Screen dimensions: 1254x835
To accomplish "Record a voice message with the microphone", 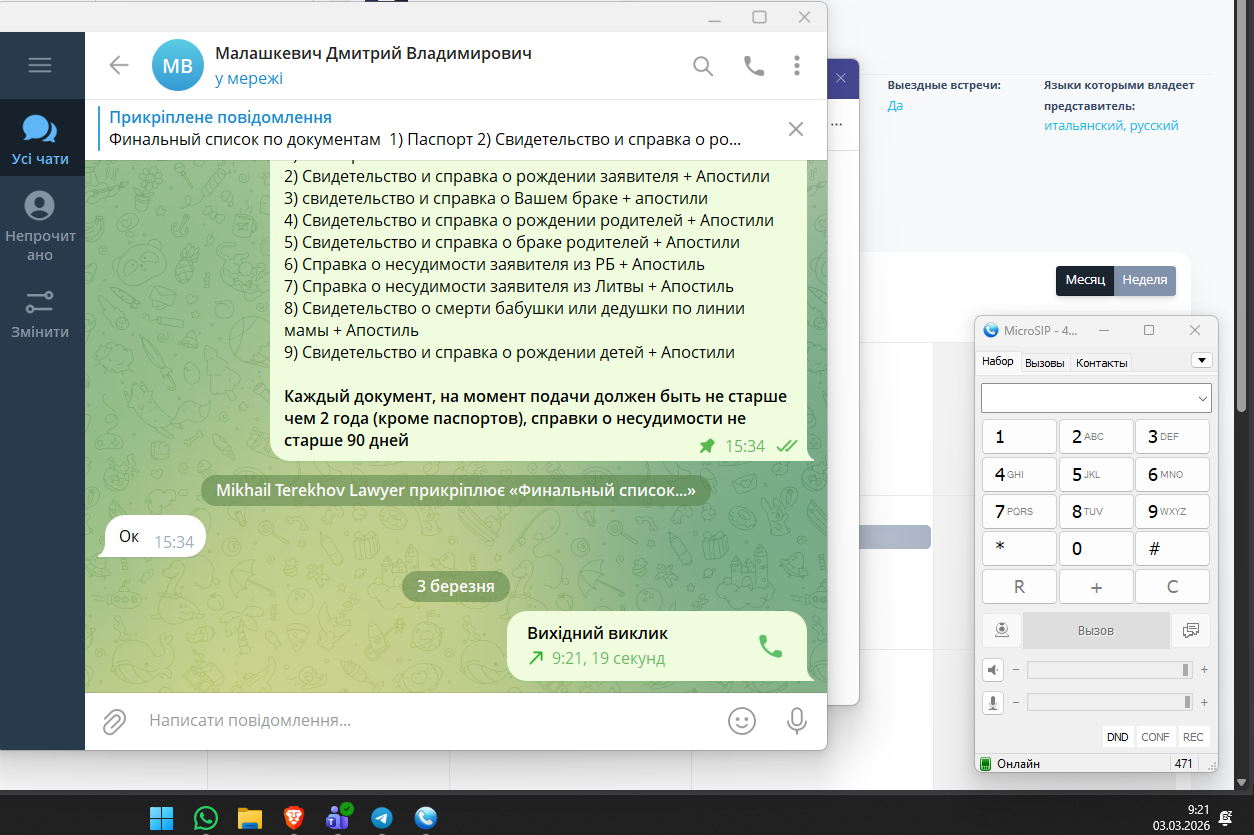I will (797, 721).
